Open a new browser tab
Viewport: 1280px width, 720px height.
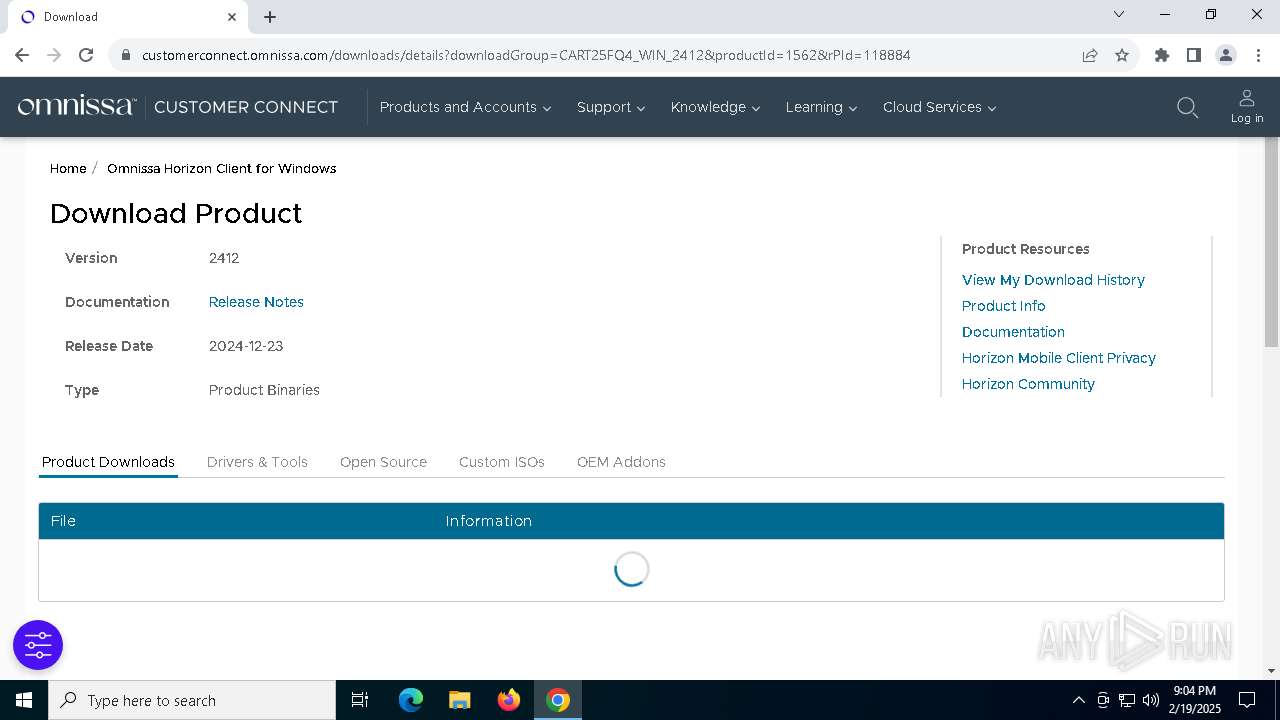(x=270, y=16)
